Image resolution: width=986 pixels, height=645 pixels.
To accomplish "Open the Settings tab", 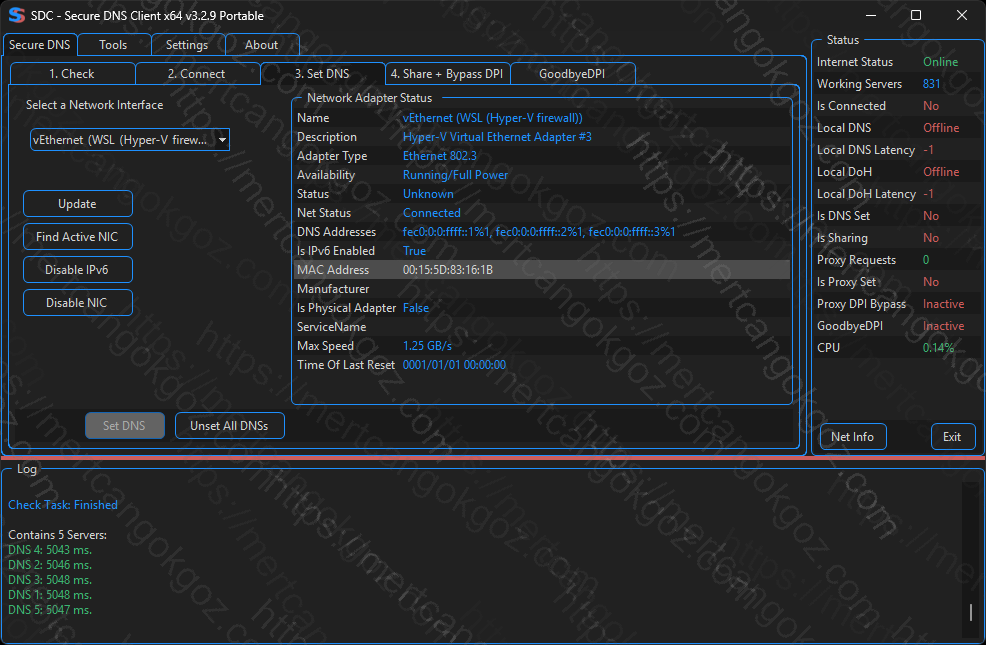I will pyautogui.click(x=187, y=45).
